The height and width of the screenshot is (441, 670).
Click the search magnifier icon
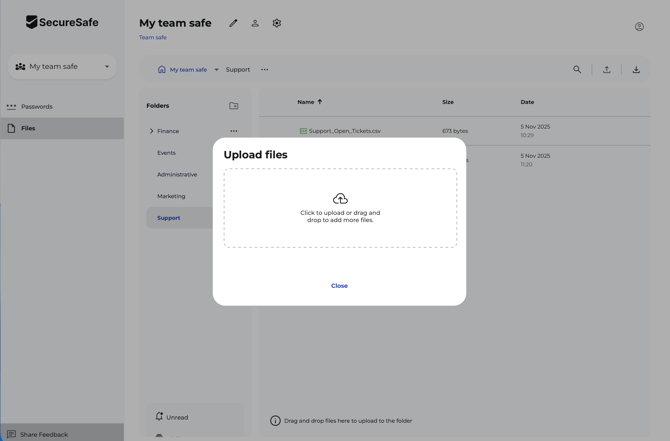pos(577,70)
